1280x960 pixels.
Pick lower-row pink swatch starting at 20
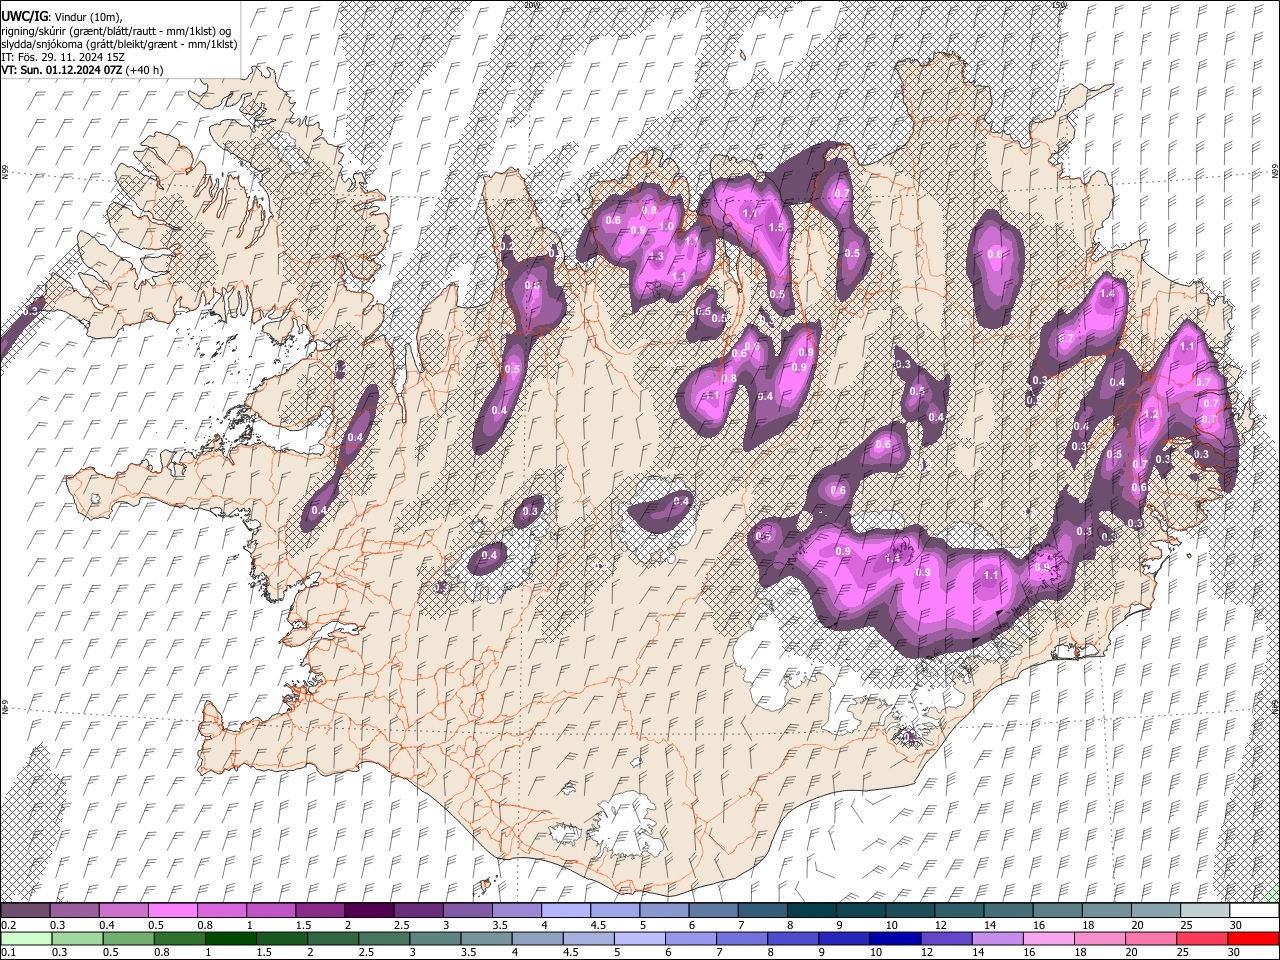pyautogui.click(x=1150, y=938)
